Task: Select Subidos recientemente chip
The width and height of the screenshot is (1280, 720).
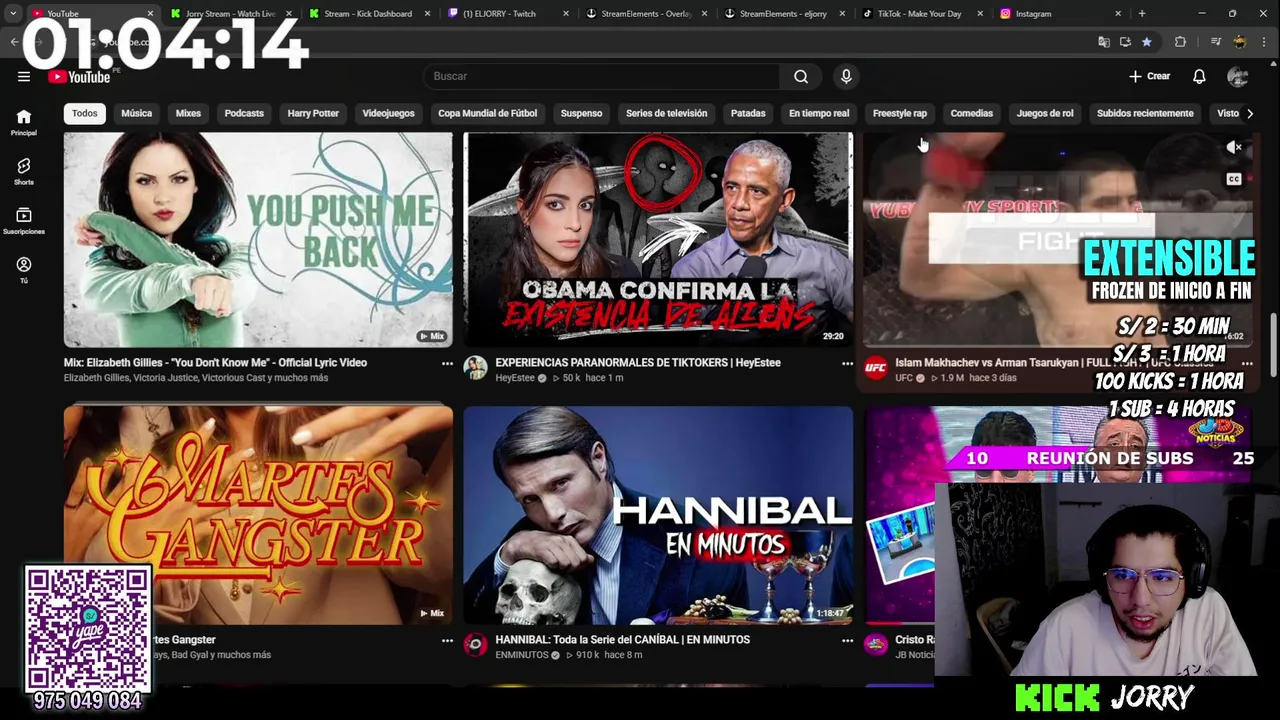Action: click(x=1145, y=113)
